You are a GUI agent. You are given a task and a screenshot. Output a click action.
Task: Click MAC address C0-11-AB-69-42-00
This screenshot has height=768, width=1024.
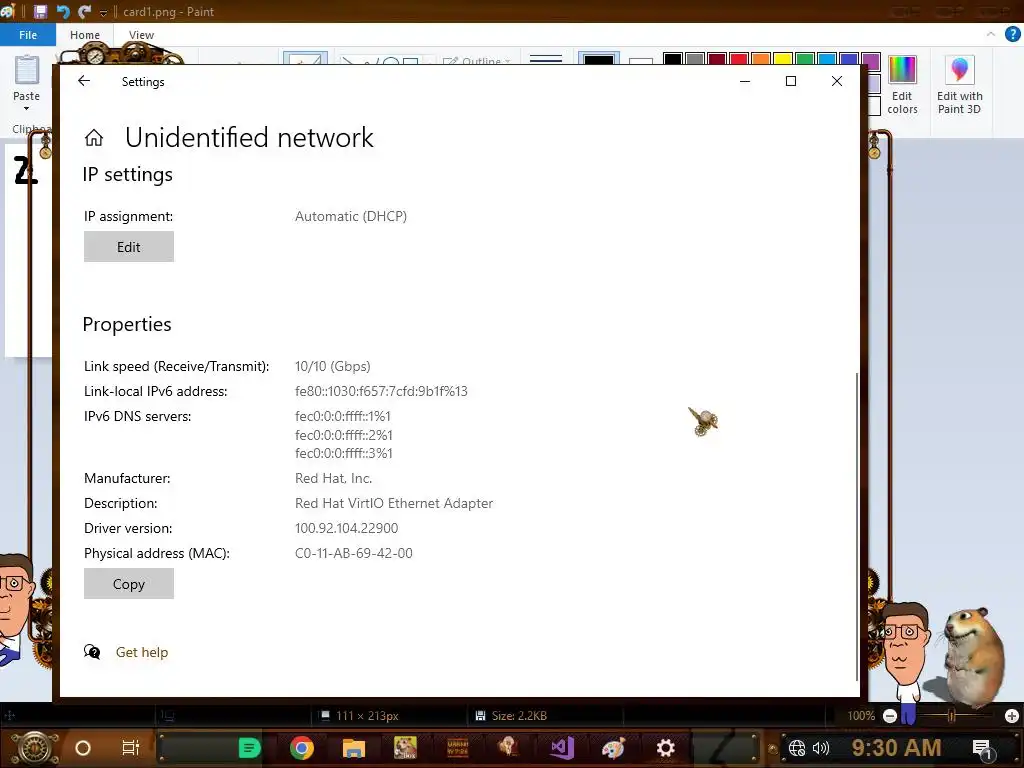pyautogui.click(x=353, y=553)
